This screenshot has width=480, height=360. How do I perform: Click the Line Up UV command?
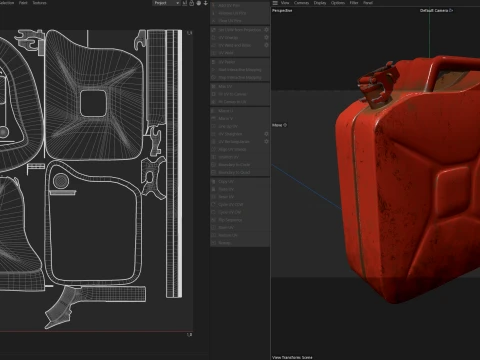click(240, 126)
